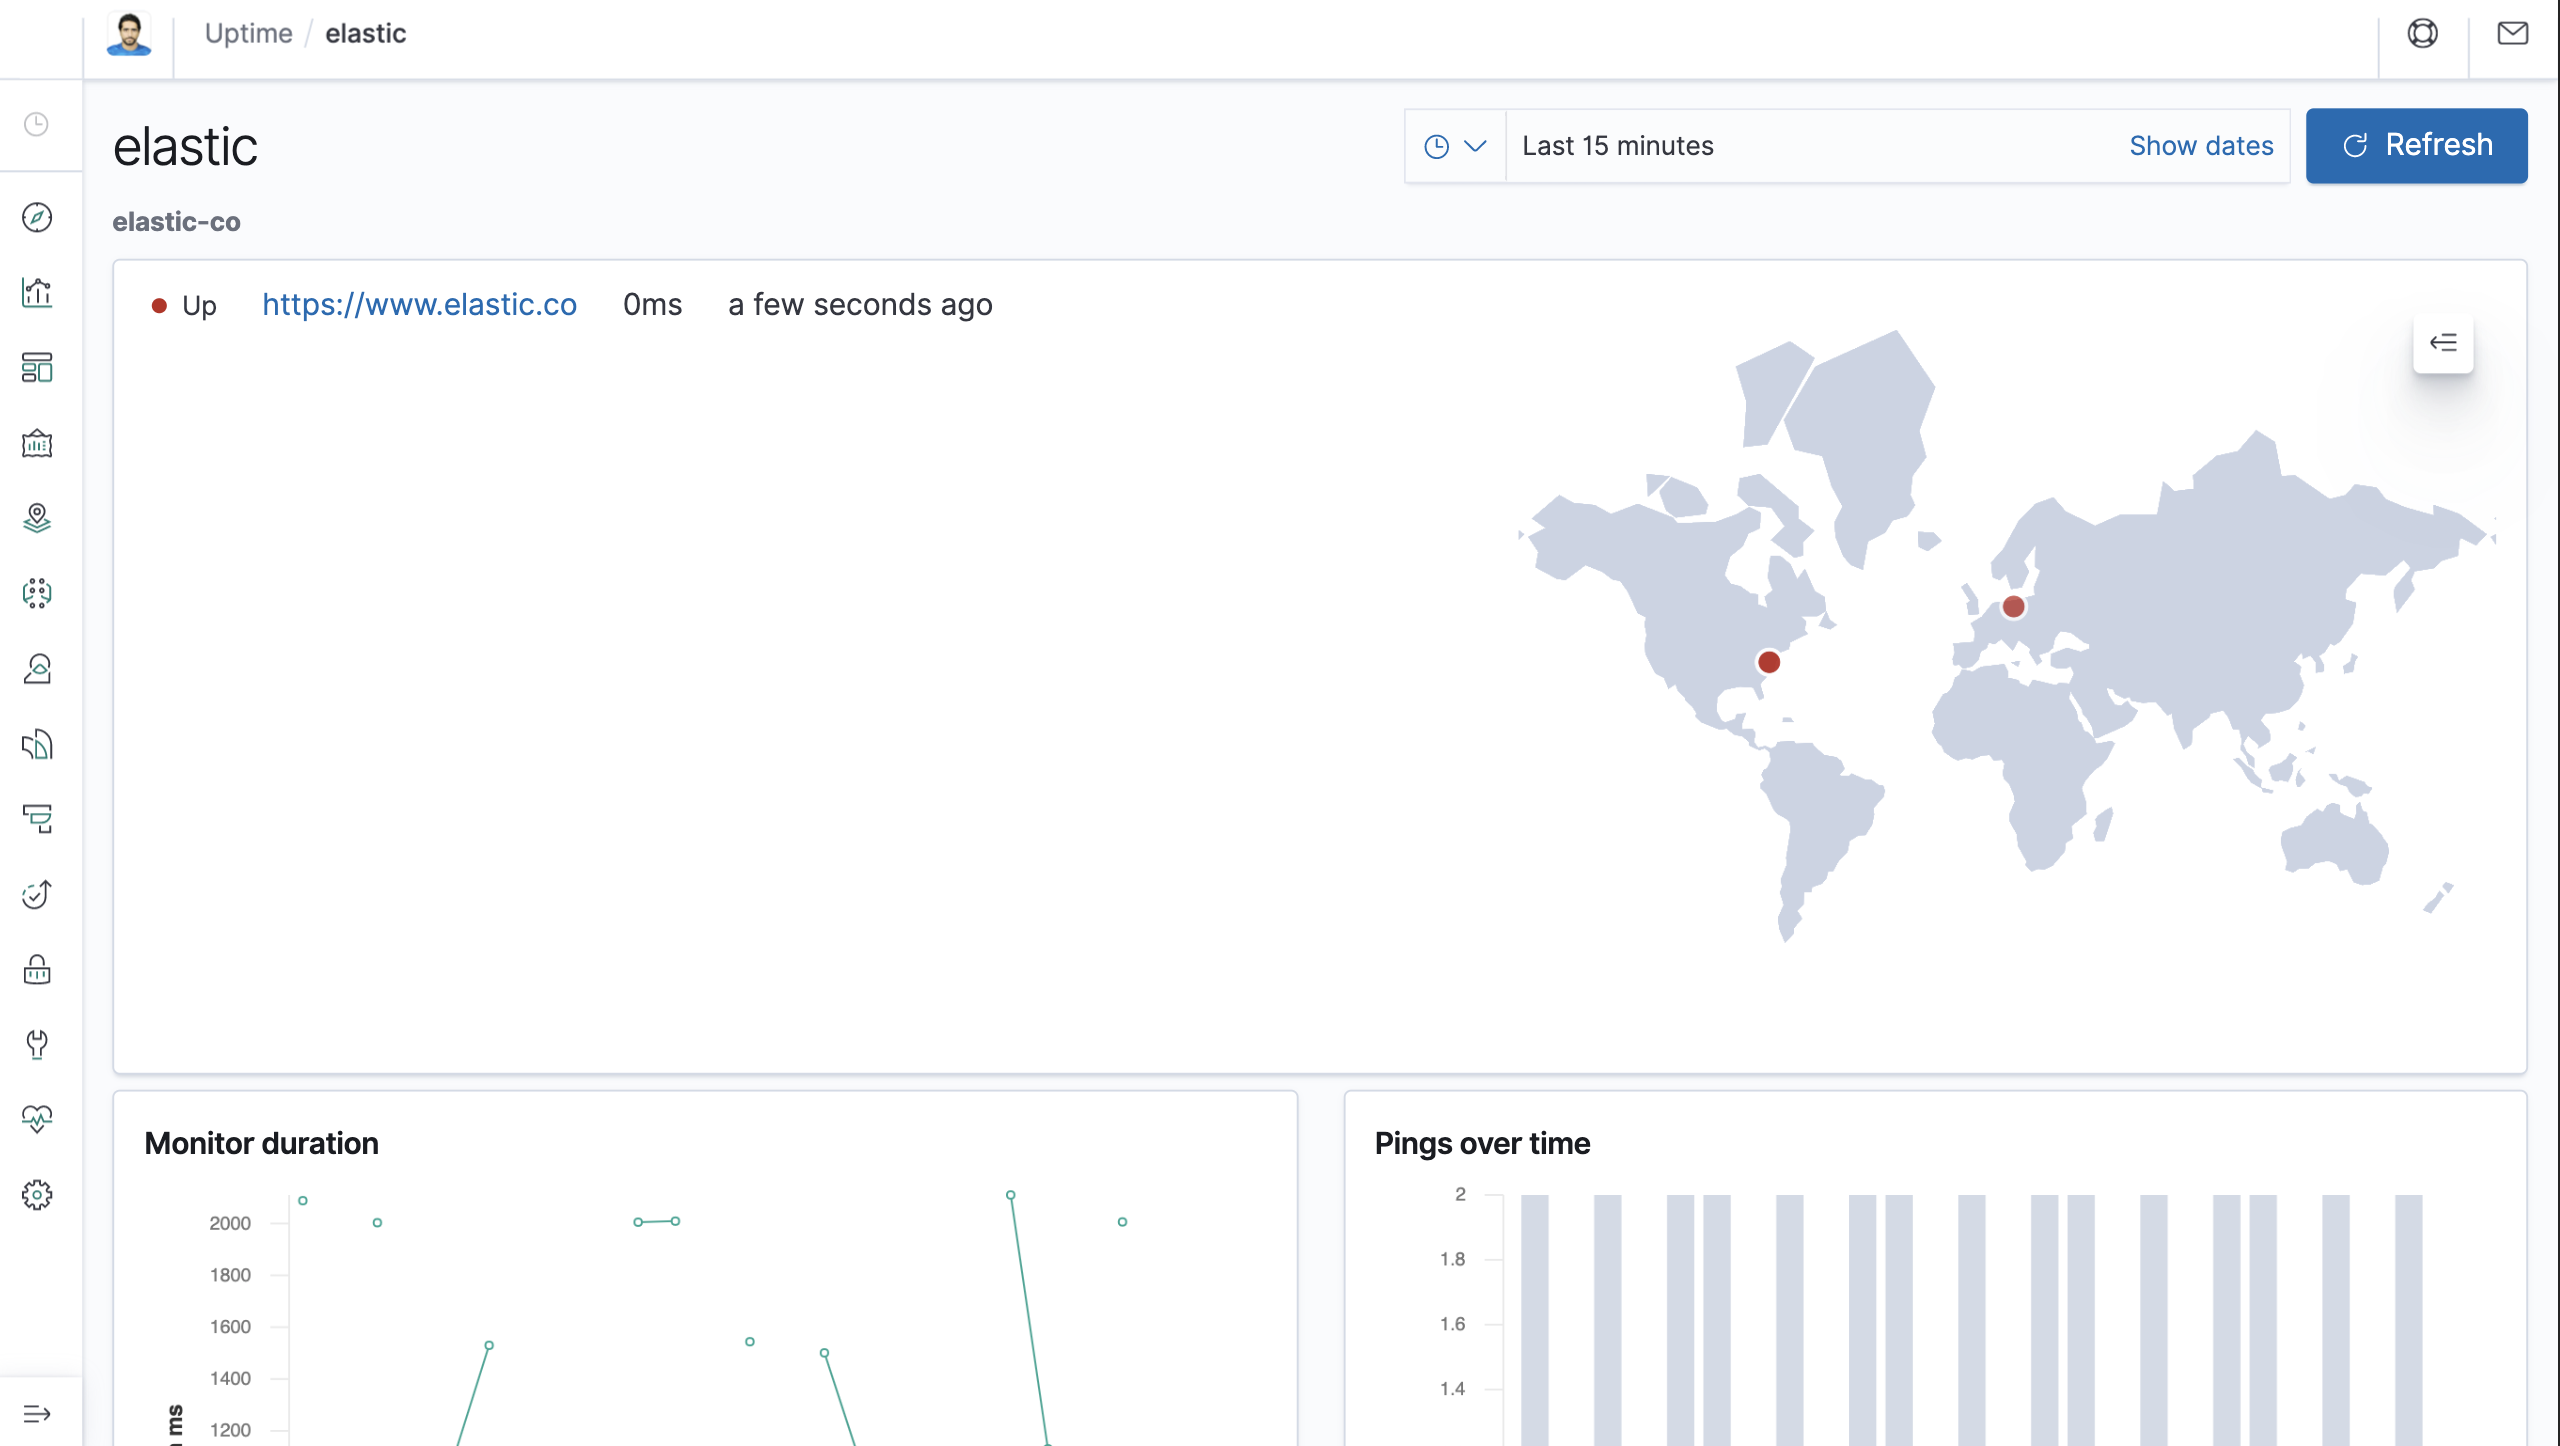Expand the sidebar navigation menu

click(x=37, y=1413)
